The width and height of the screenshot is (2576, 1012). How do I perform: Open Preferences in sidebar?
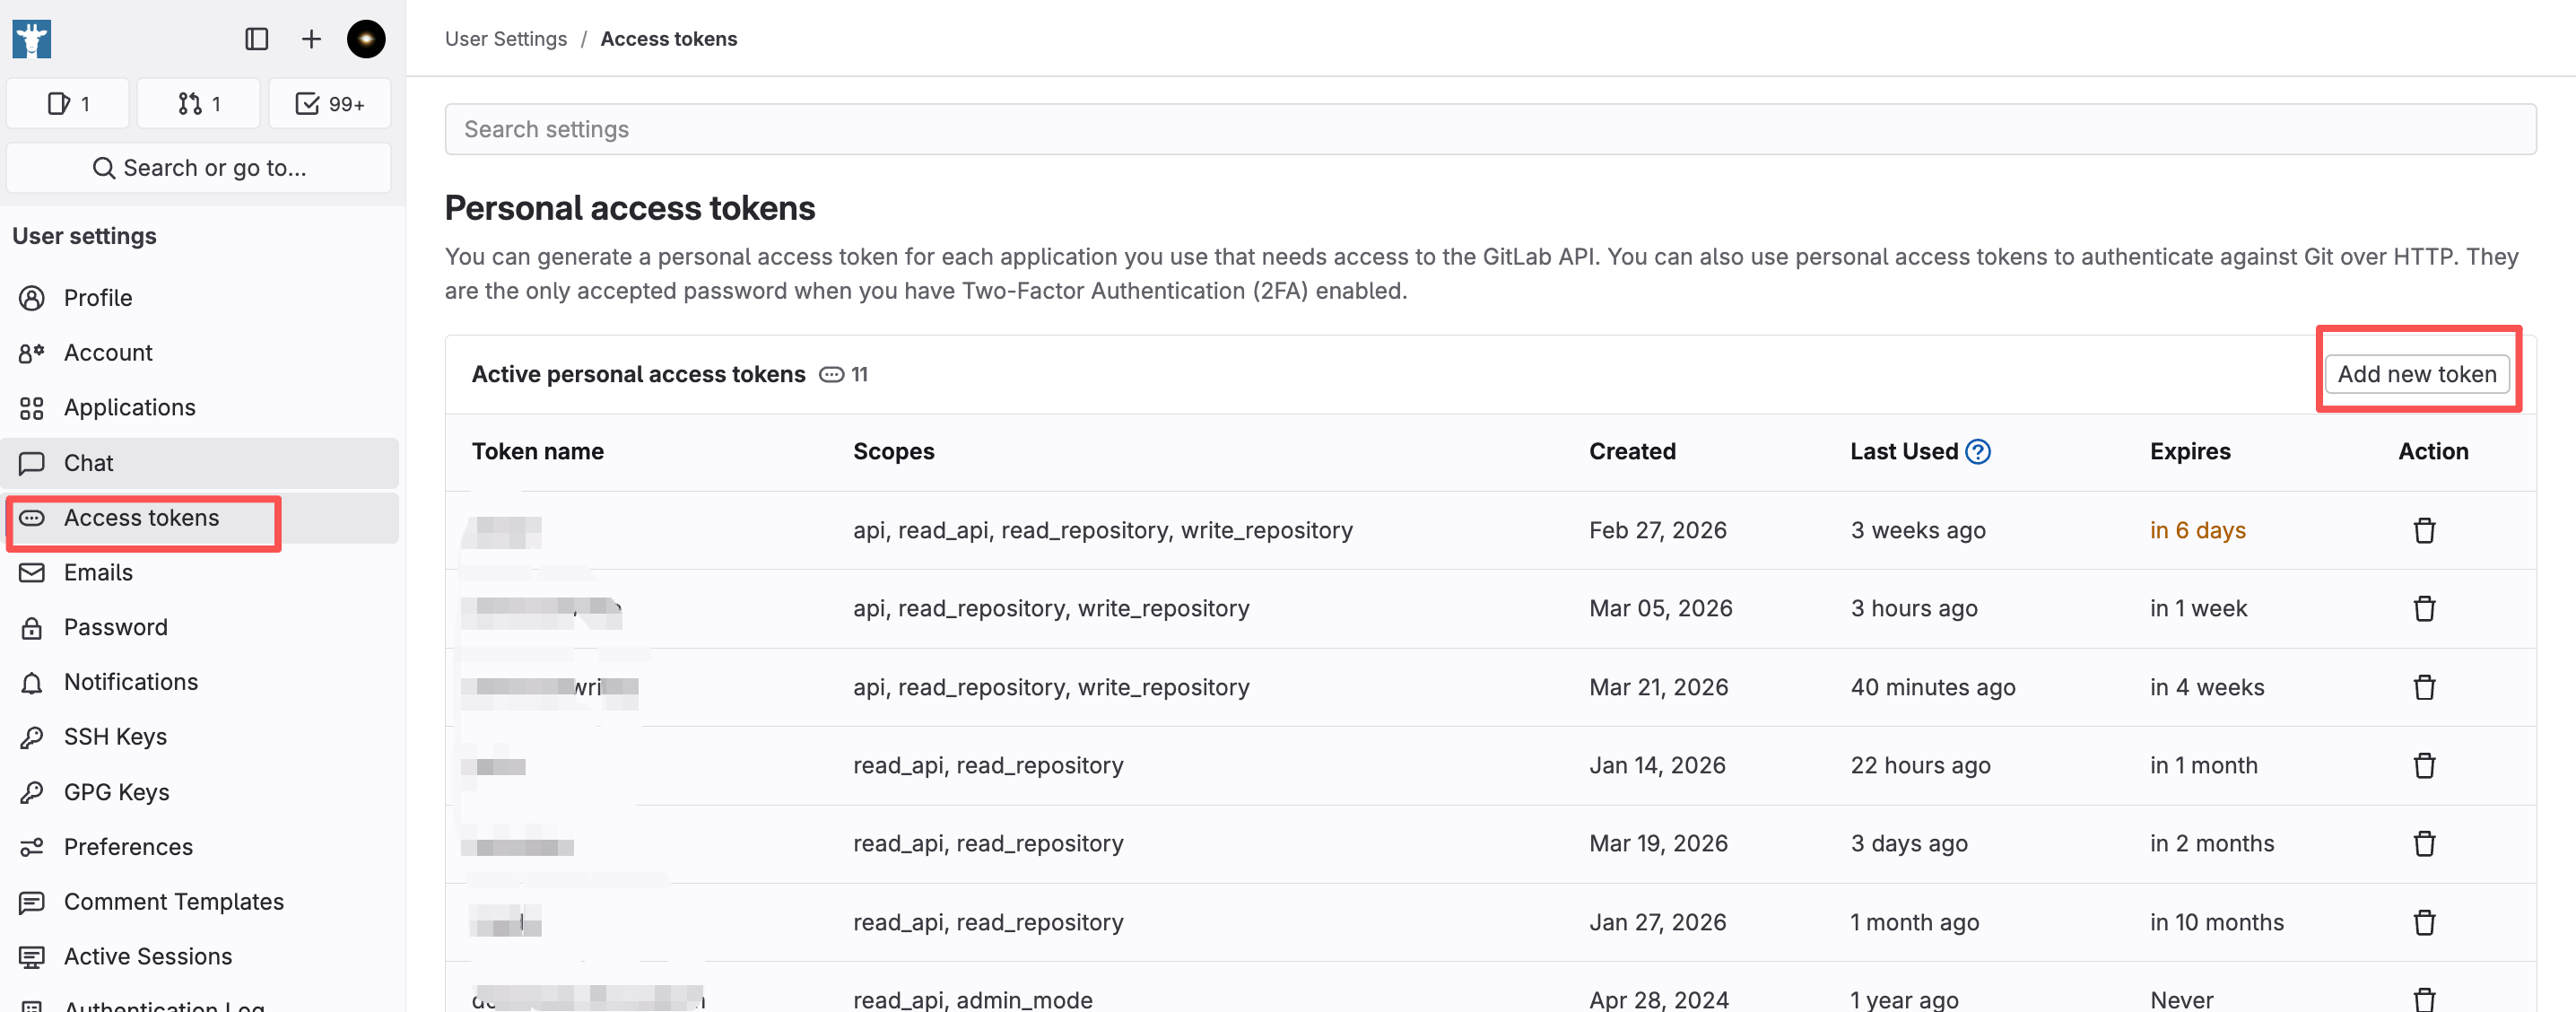(x=128, y=847)
